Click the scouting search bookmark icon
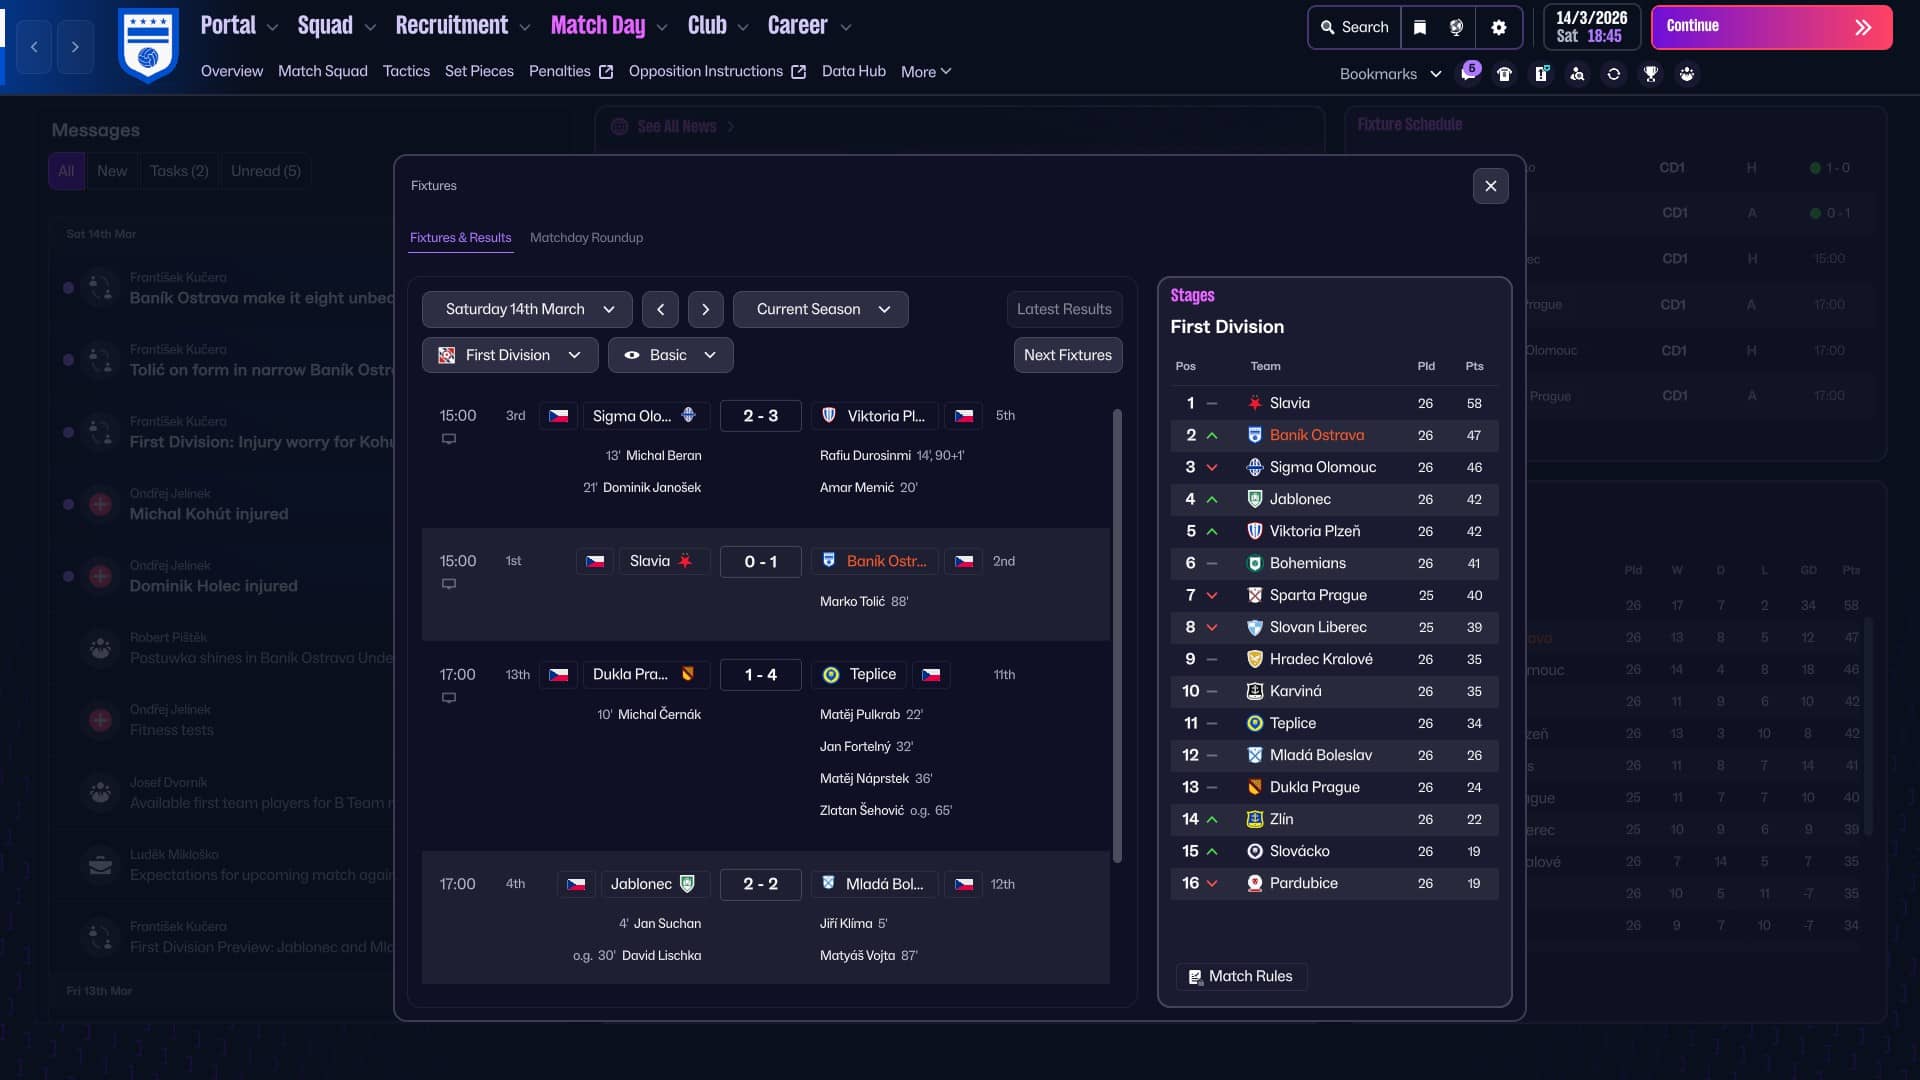This screenshot has width=1920, height=1080. coord(1577,74)
